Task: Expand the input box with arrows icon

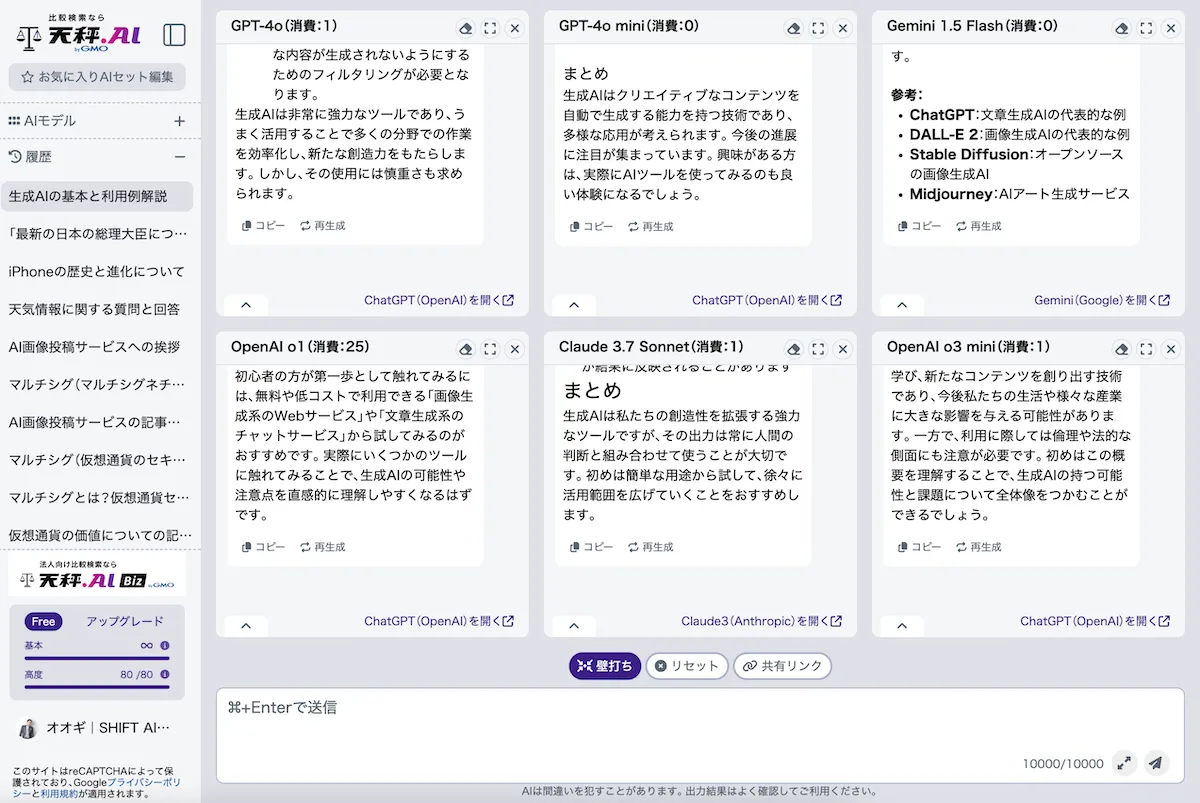Action: coord(1124,763)
